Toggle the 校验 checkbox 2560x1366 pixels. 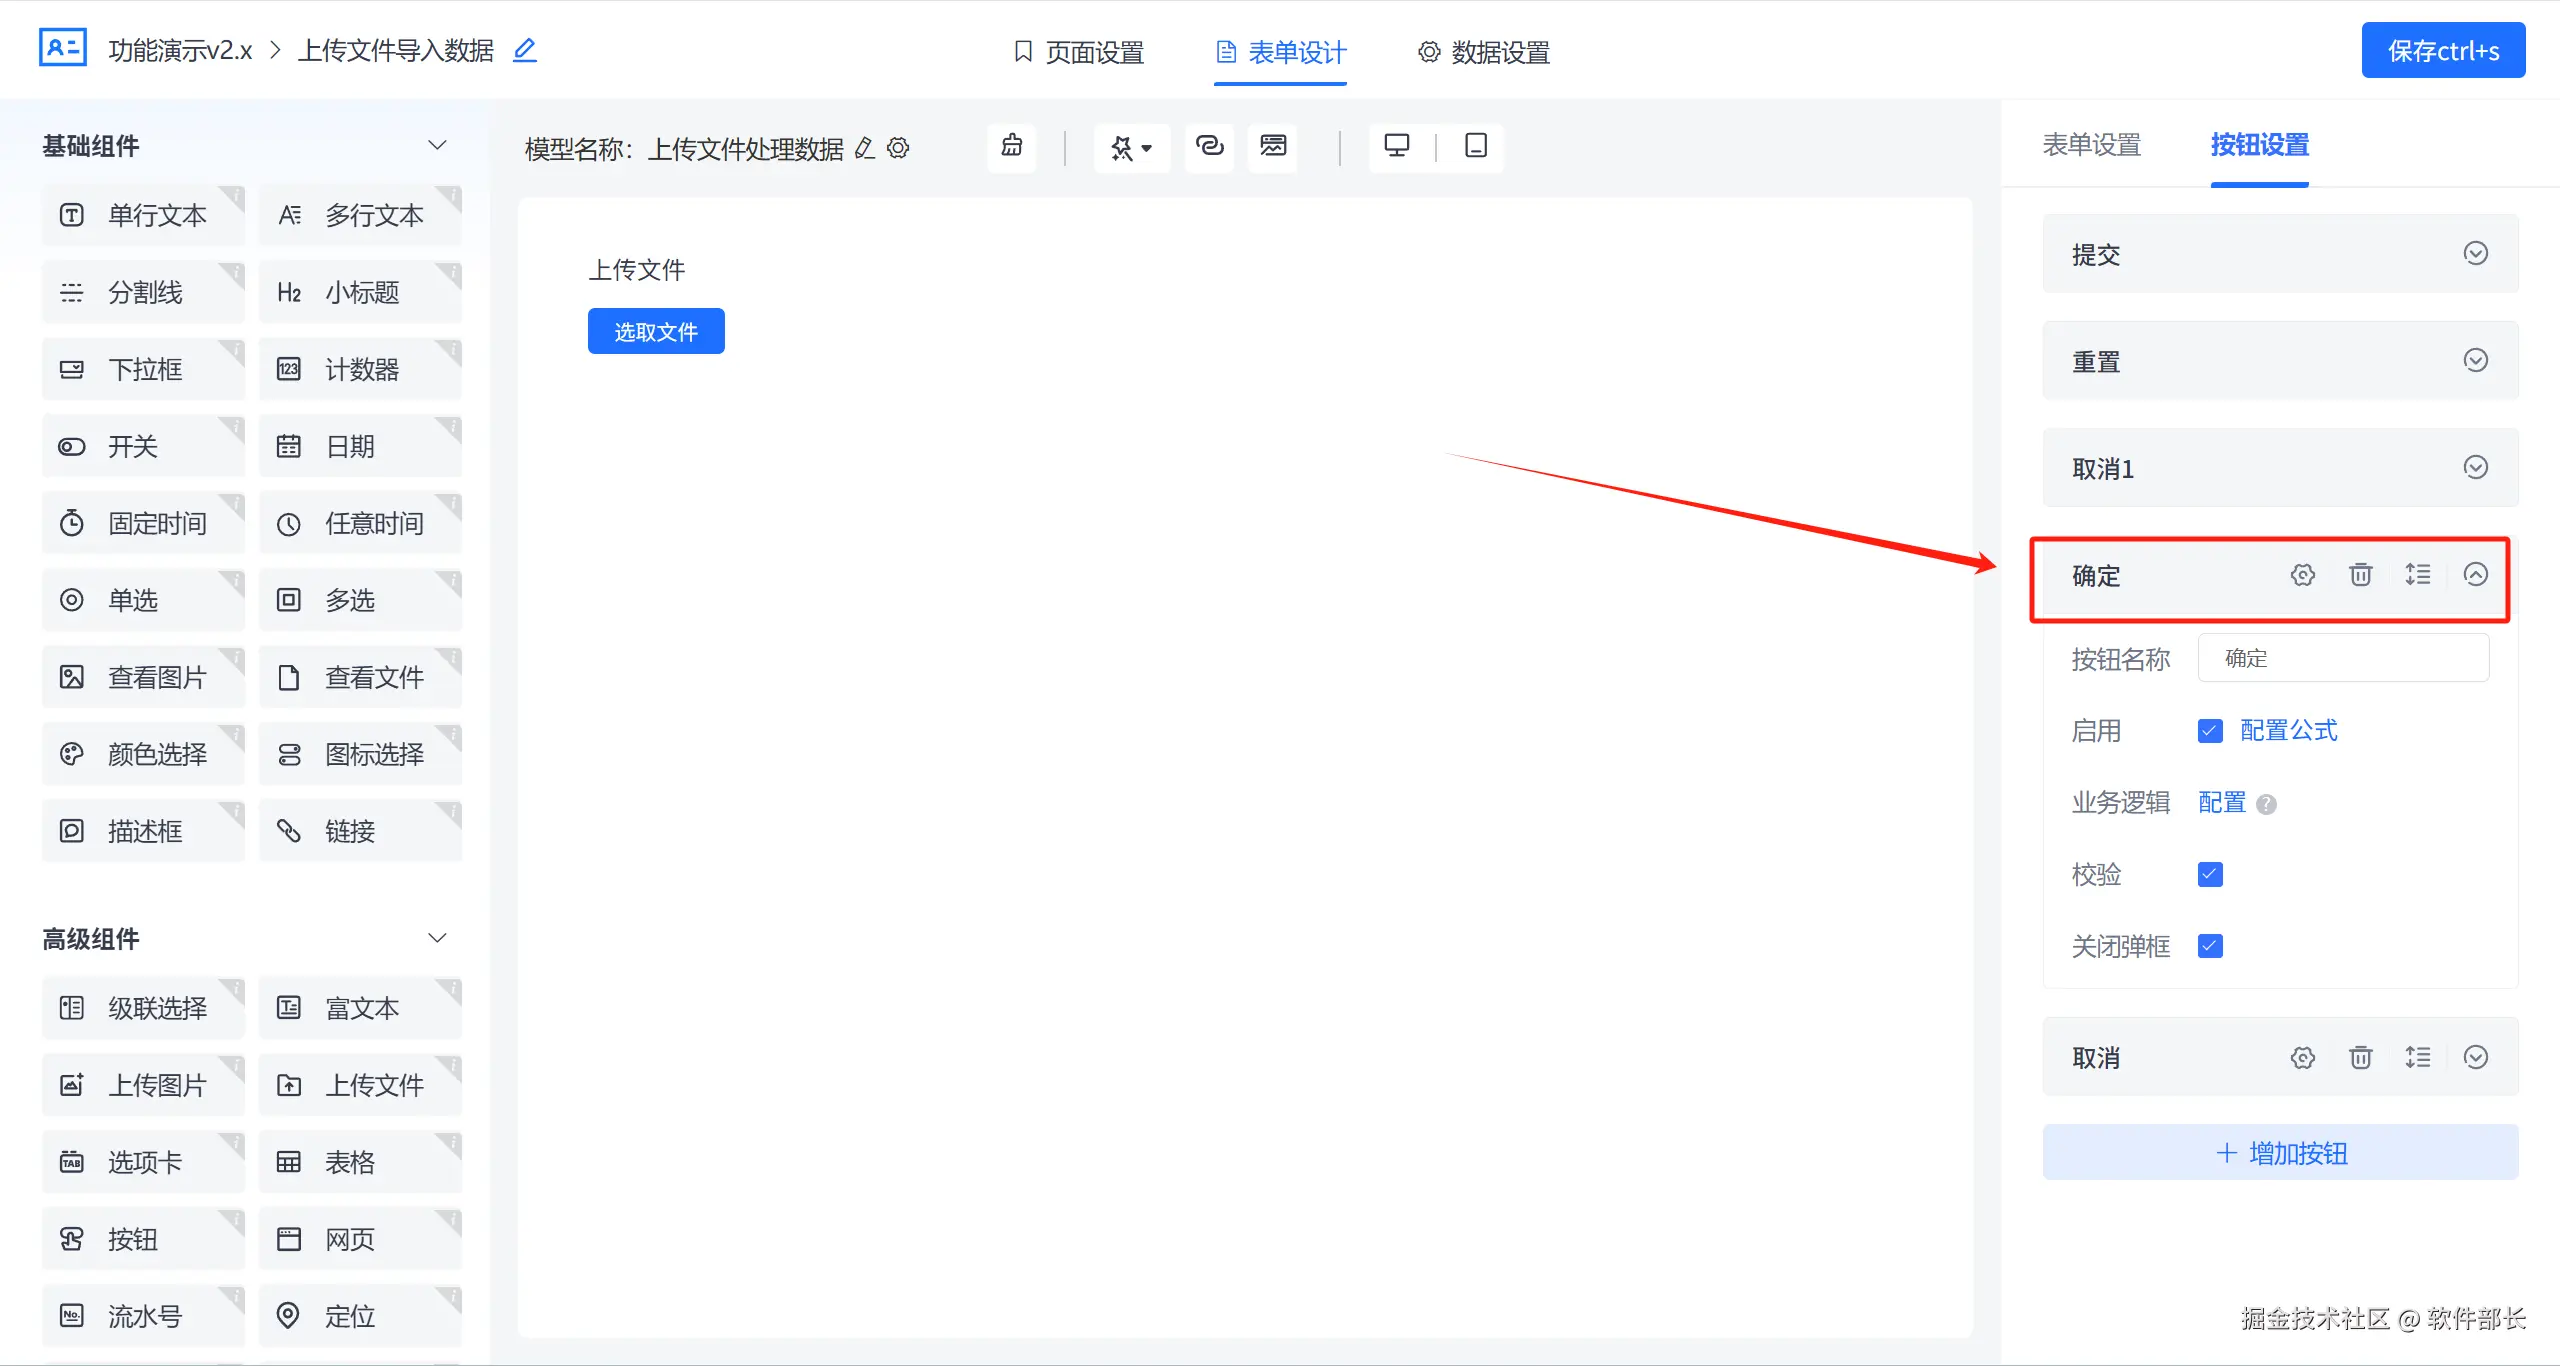pyautogui.click(x=2210, y=875)
